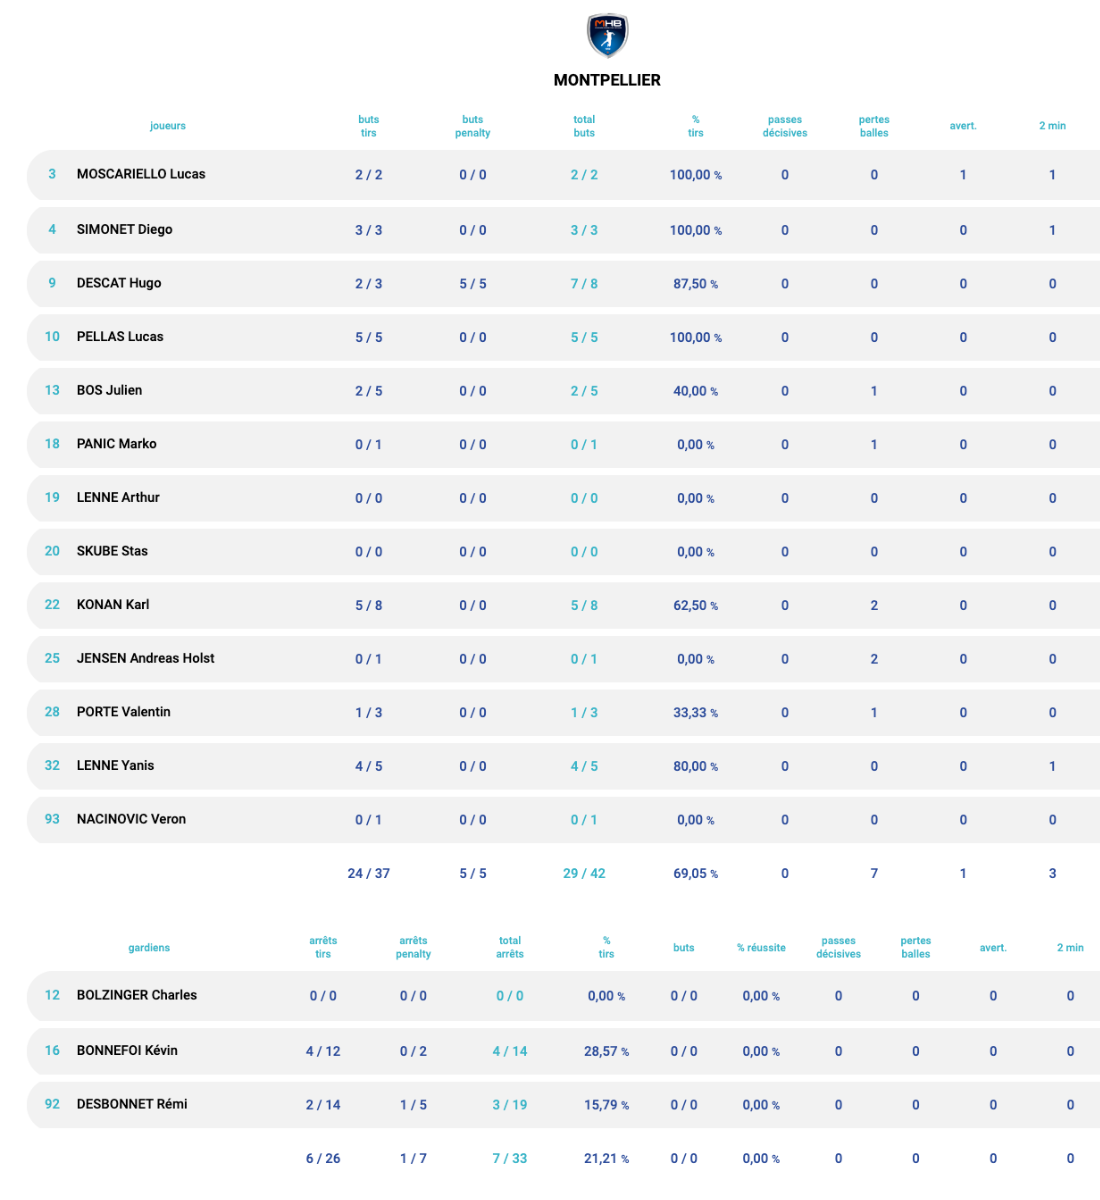
Task: Click the 'gardiens' column header
Action: click(149, 948)
